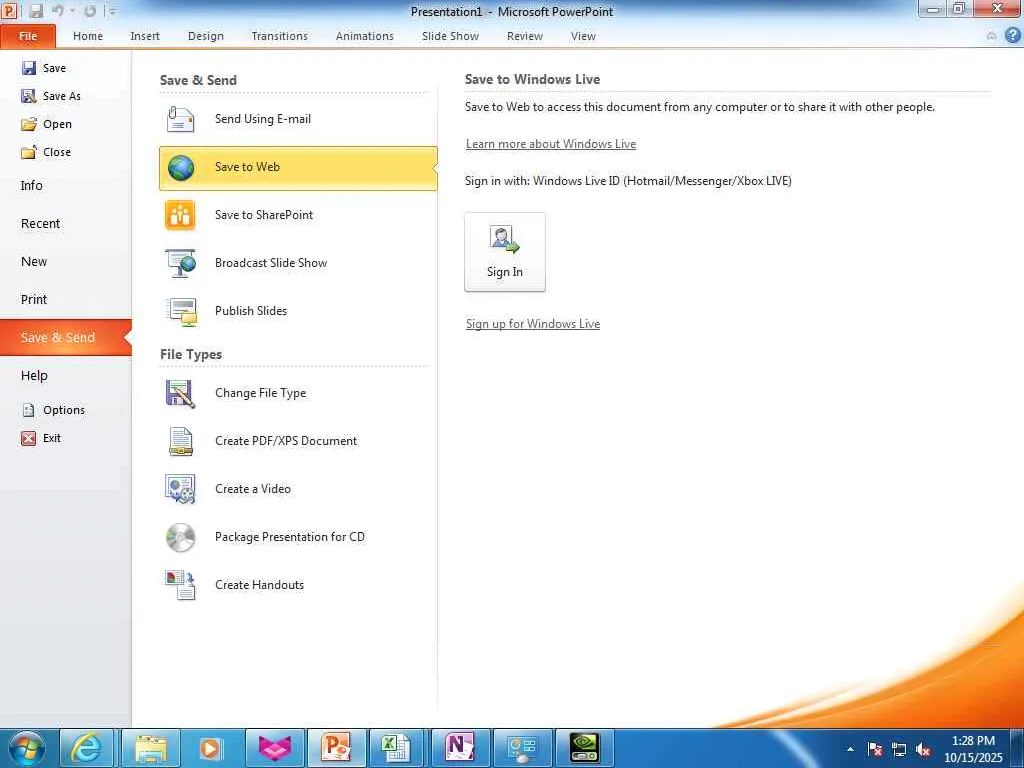The height and width of the screenshot is (768, 1024).
Task: Open the pink fox app on taskbar
Action: click(272, 748)
